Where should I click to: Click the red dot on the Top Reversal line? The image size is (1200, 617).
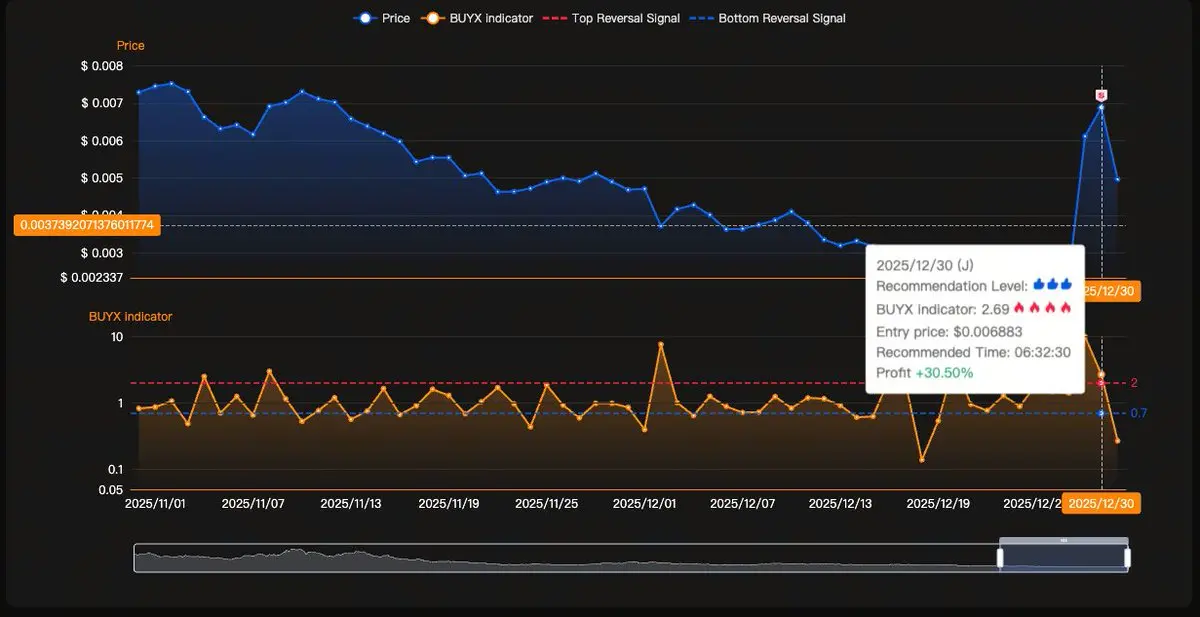(x=1101, y=383)
